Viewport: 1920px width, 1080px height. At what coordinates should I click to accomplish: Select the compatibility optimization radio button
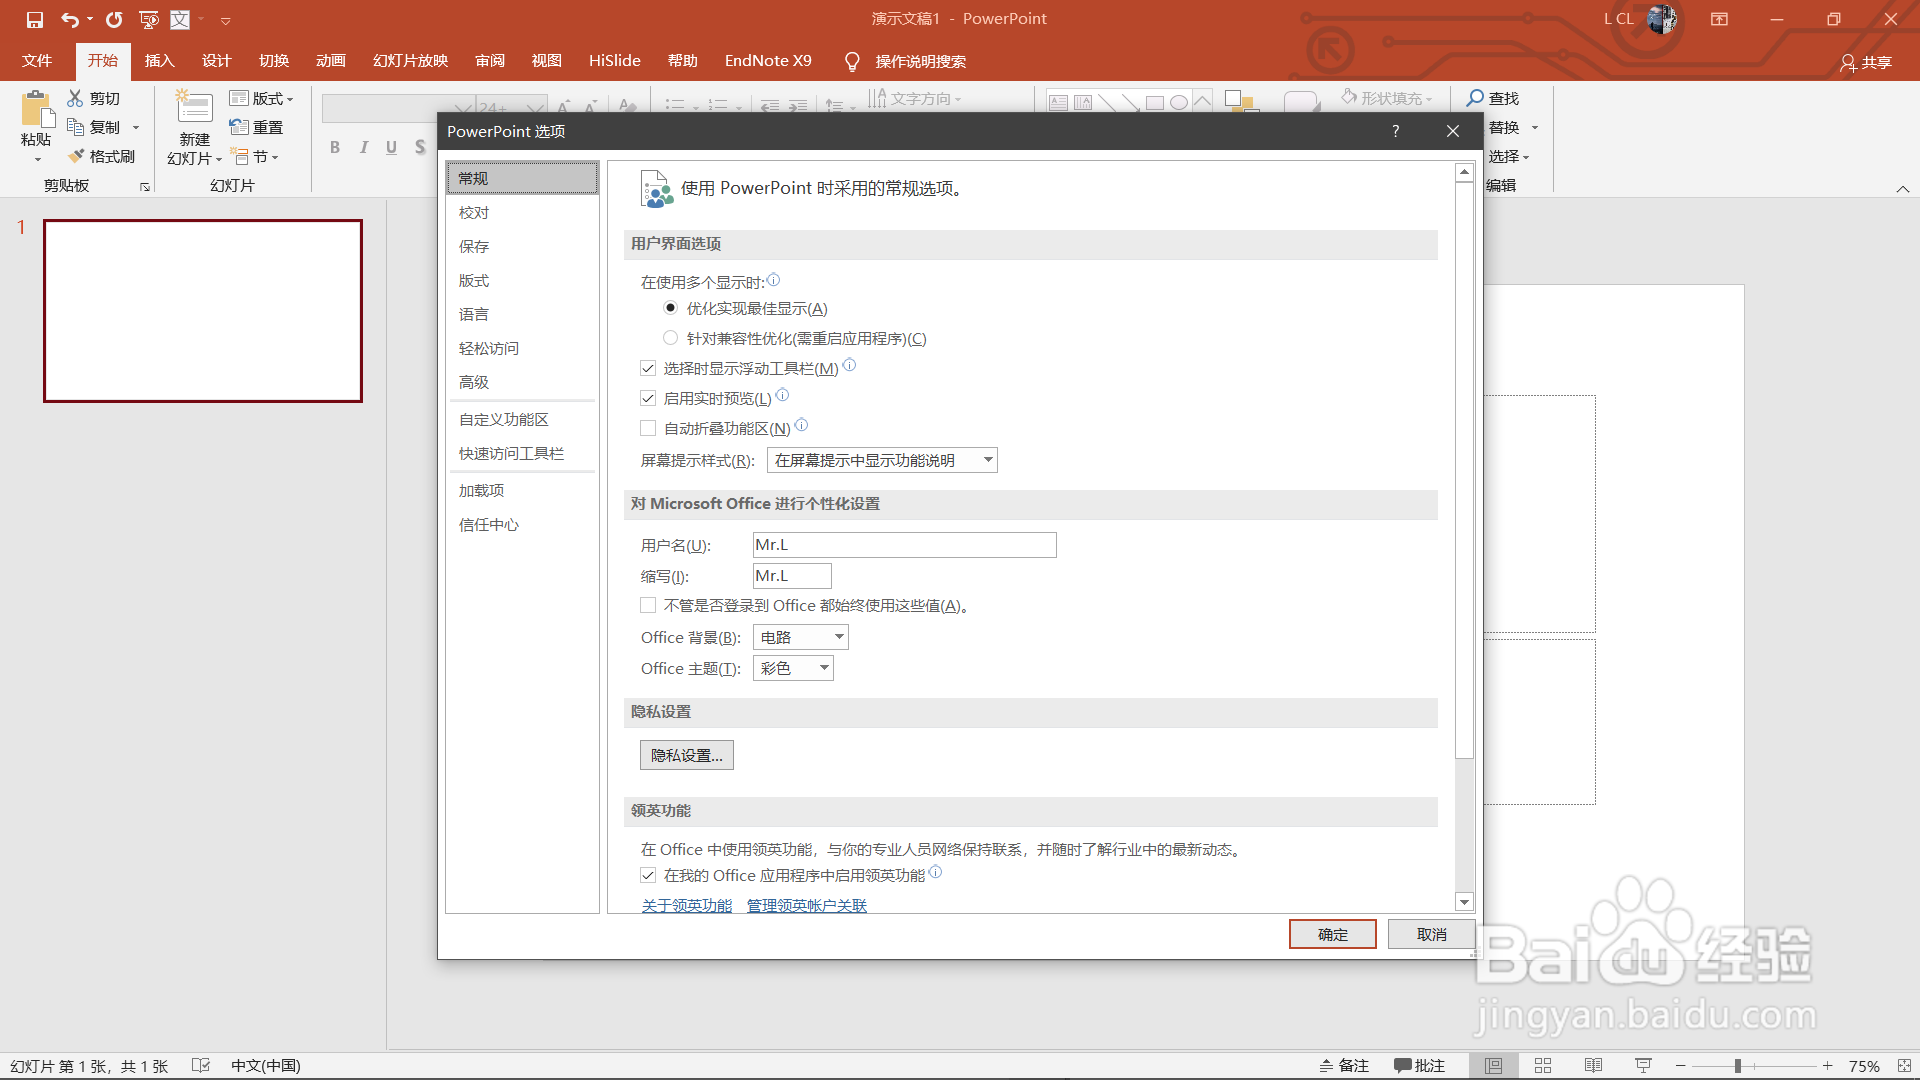[x=671, y=338]
